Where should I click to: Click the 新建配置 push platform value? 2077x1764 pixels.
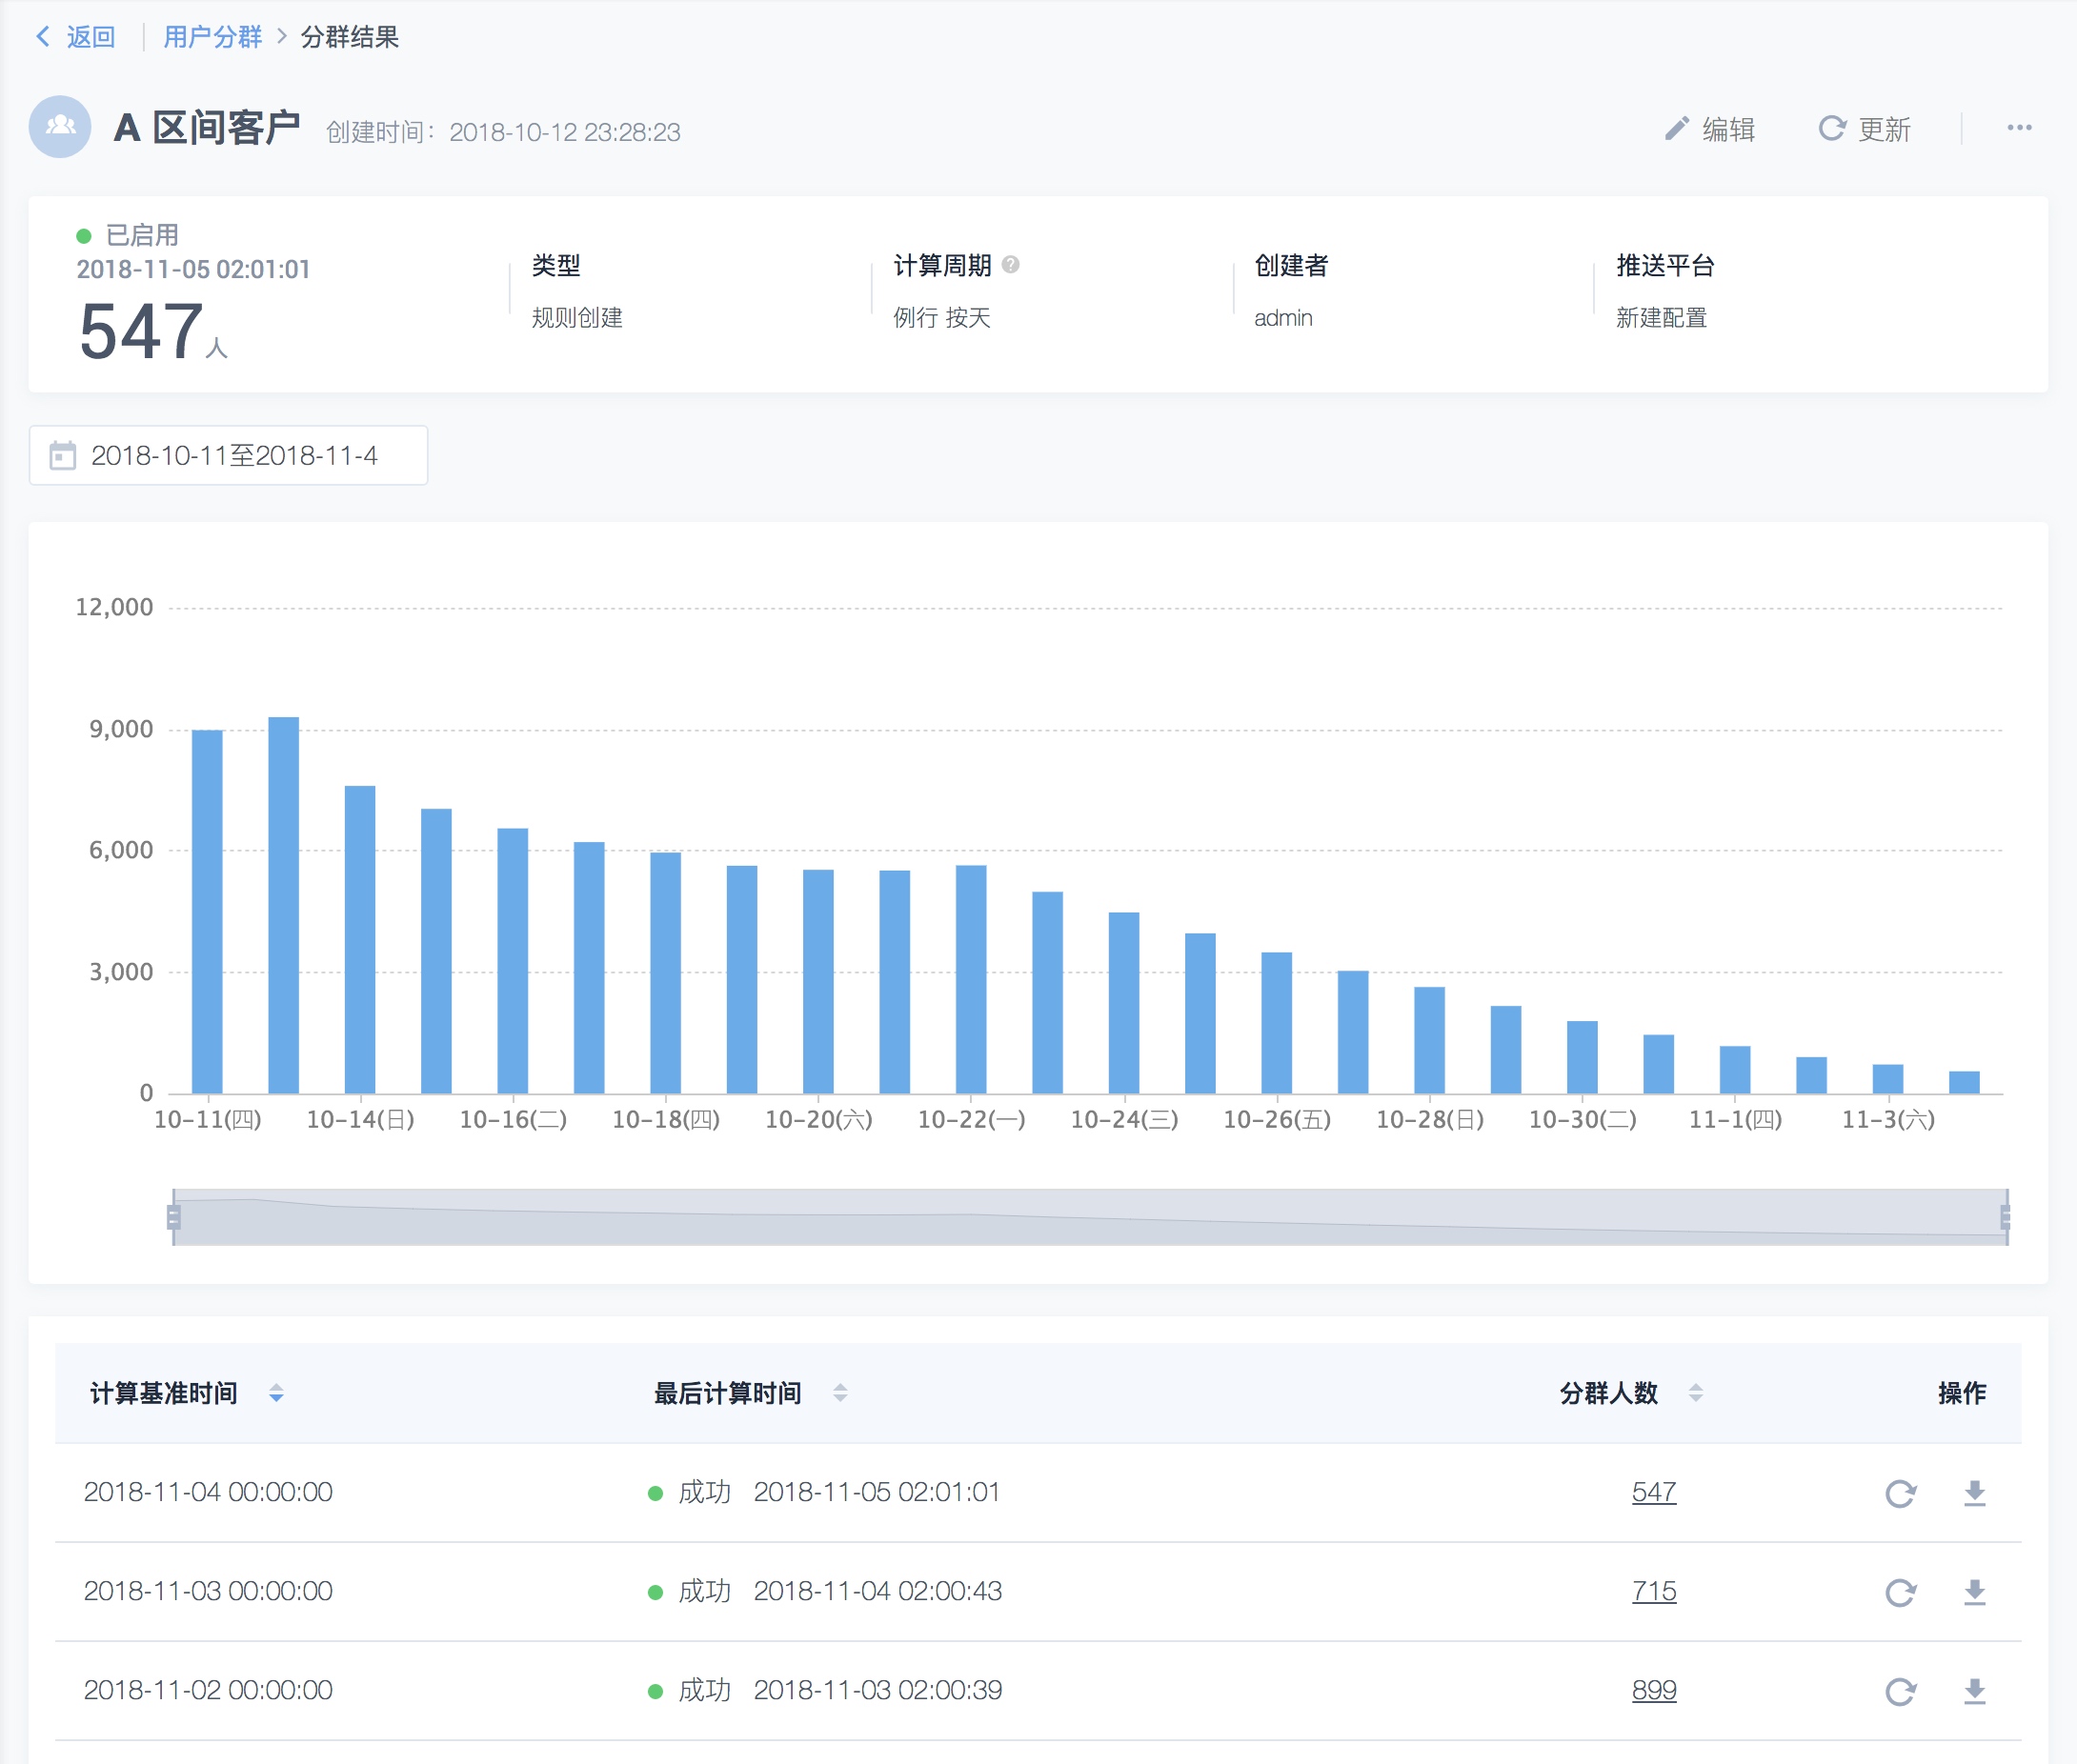coord(1661,318)
